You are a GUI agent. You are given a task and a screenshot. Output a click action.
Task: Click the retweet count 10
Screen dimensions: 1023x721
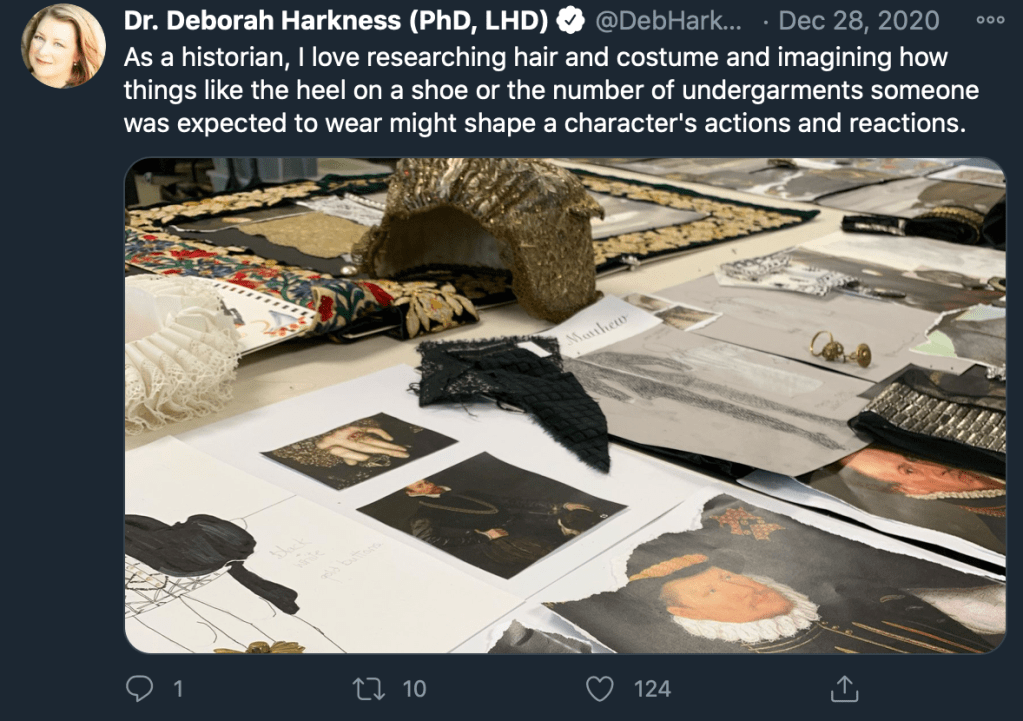(414, 689)
